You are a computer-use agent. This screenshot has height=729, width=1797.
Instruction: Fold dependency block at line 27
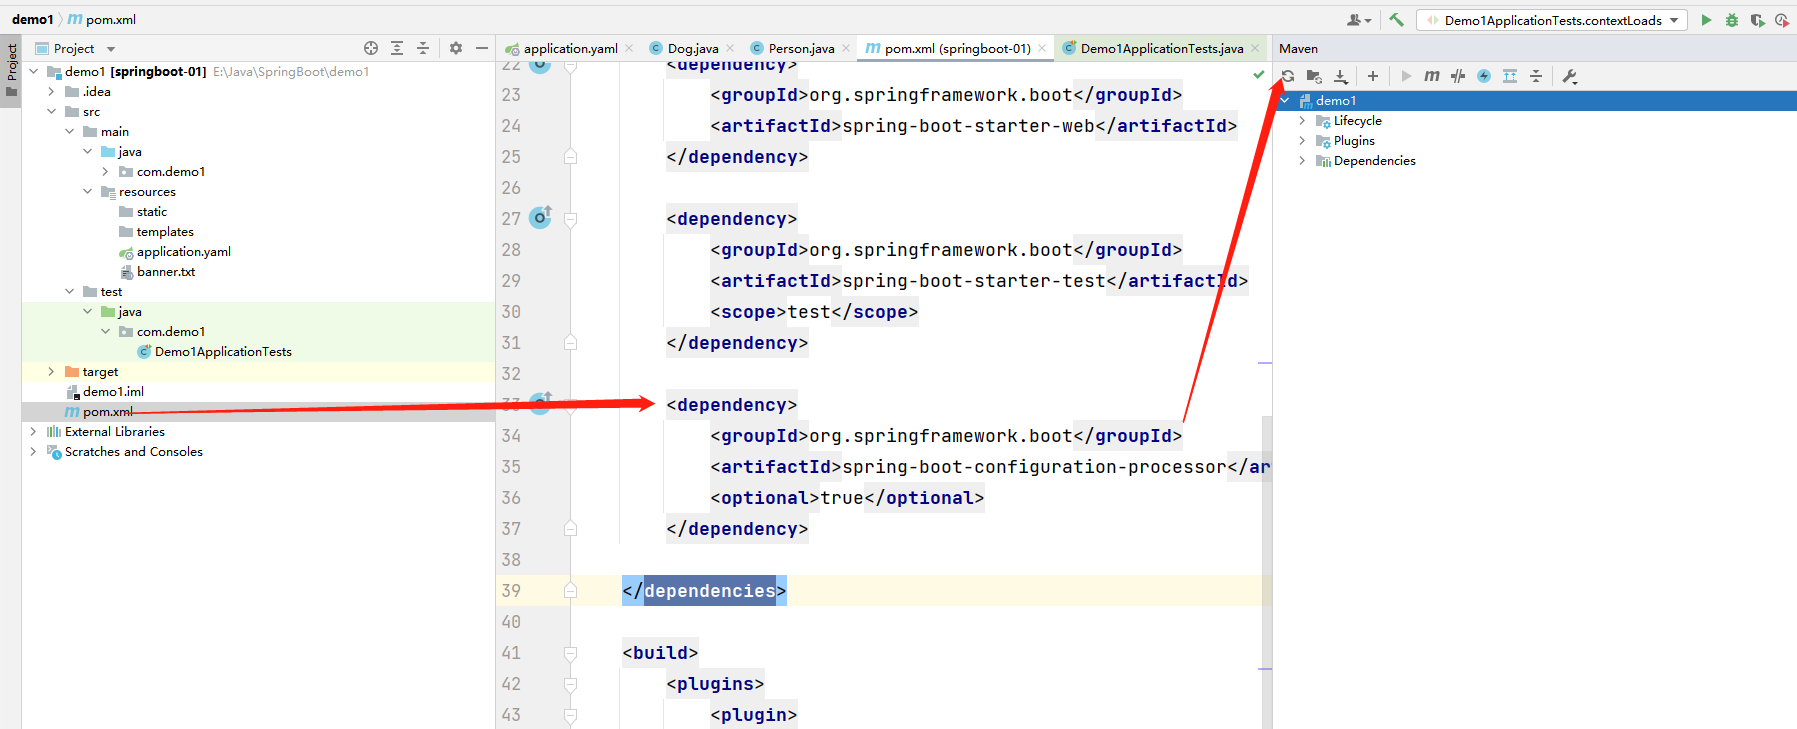[570, 219]
